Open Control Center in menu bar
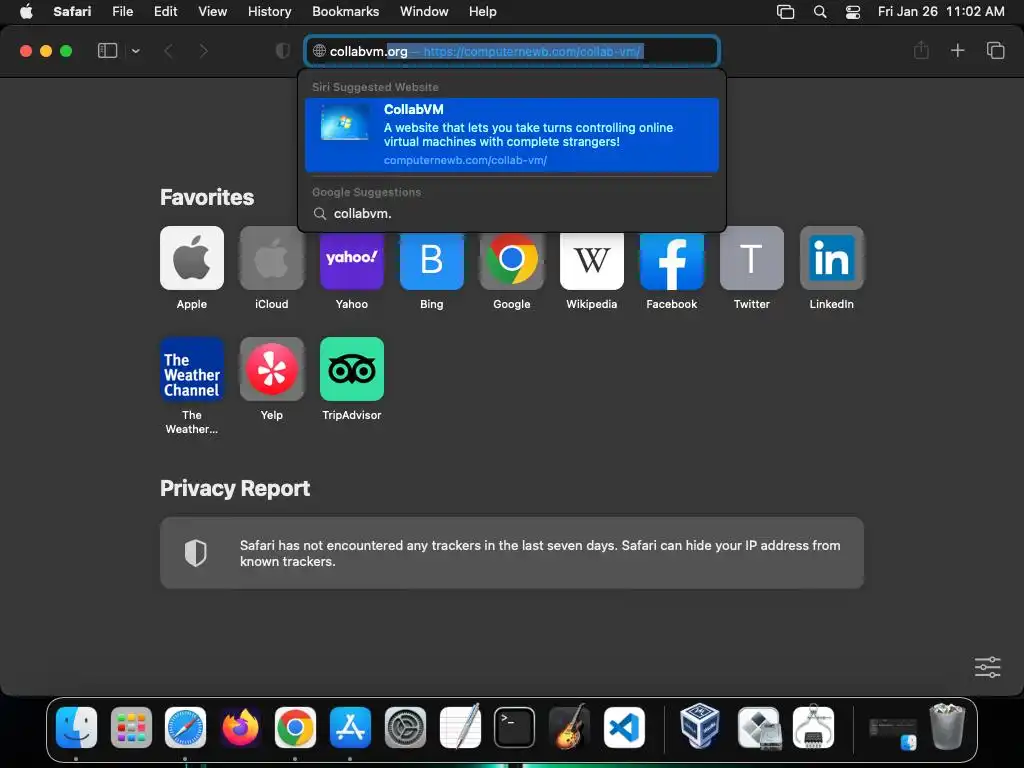Screen dimensions: 1024x768 coord(853,12)
